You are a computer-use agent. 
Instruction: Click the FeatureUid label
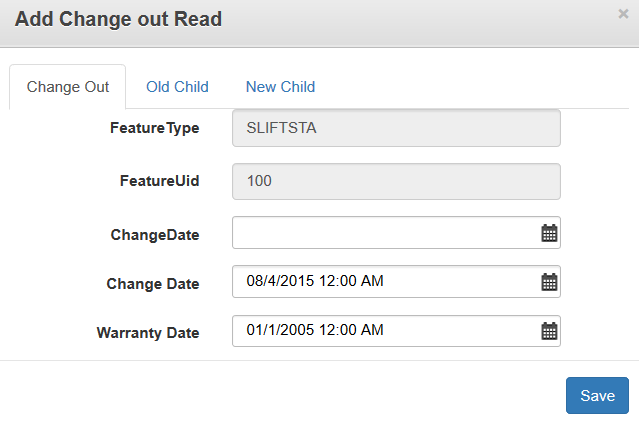(x=159, y=181)
